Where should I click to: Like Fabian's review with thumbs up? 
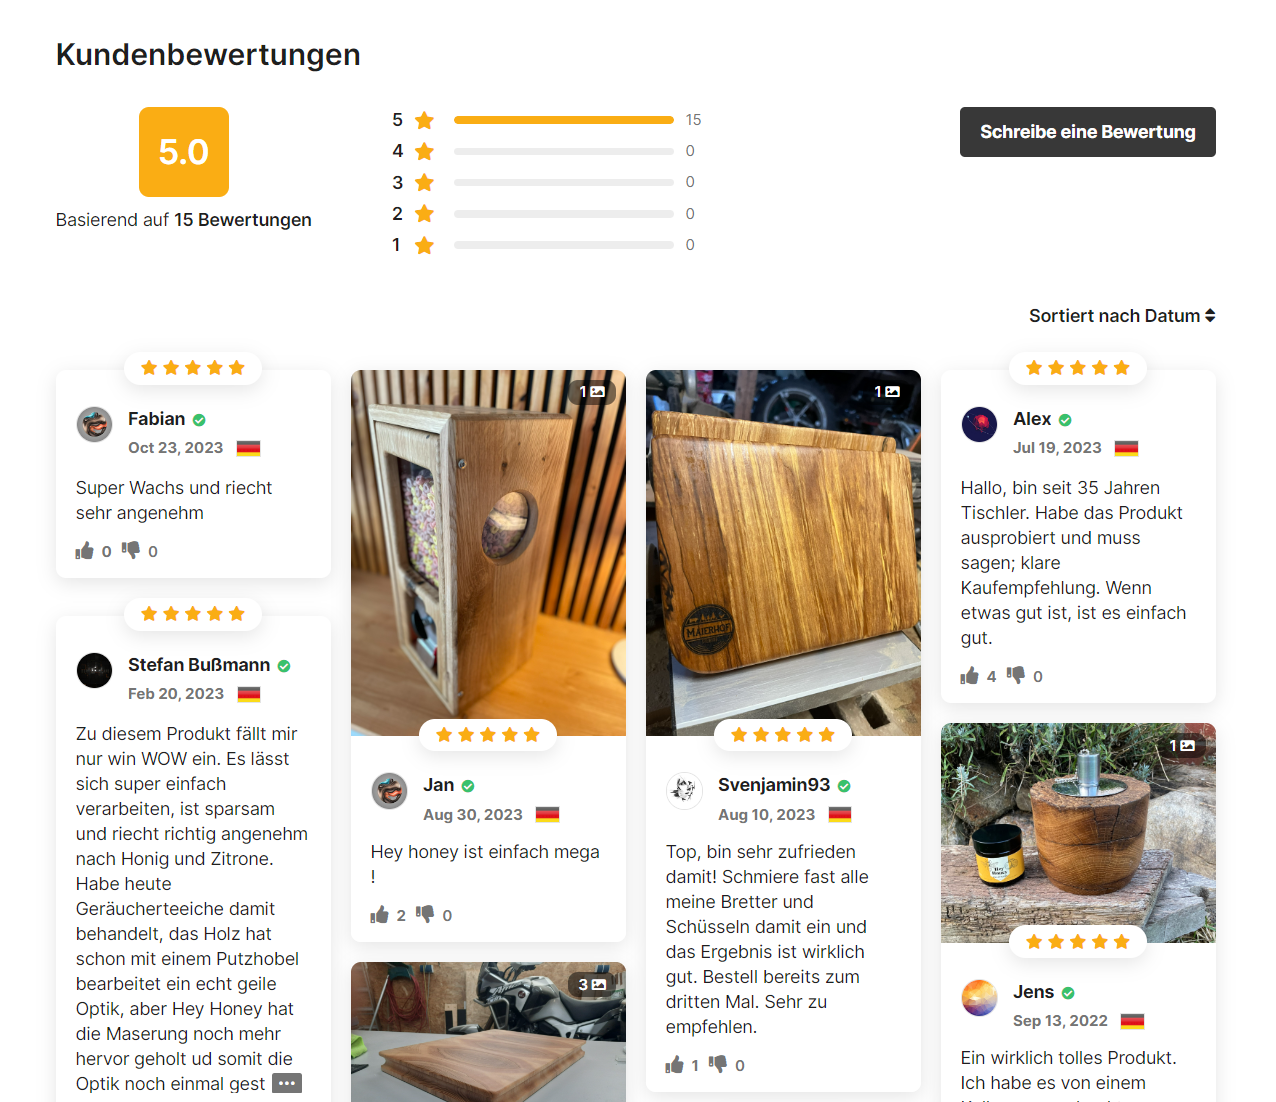click(x=85, y=551)
